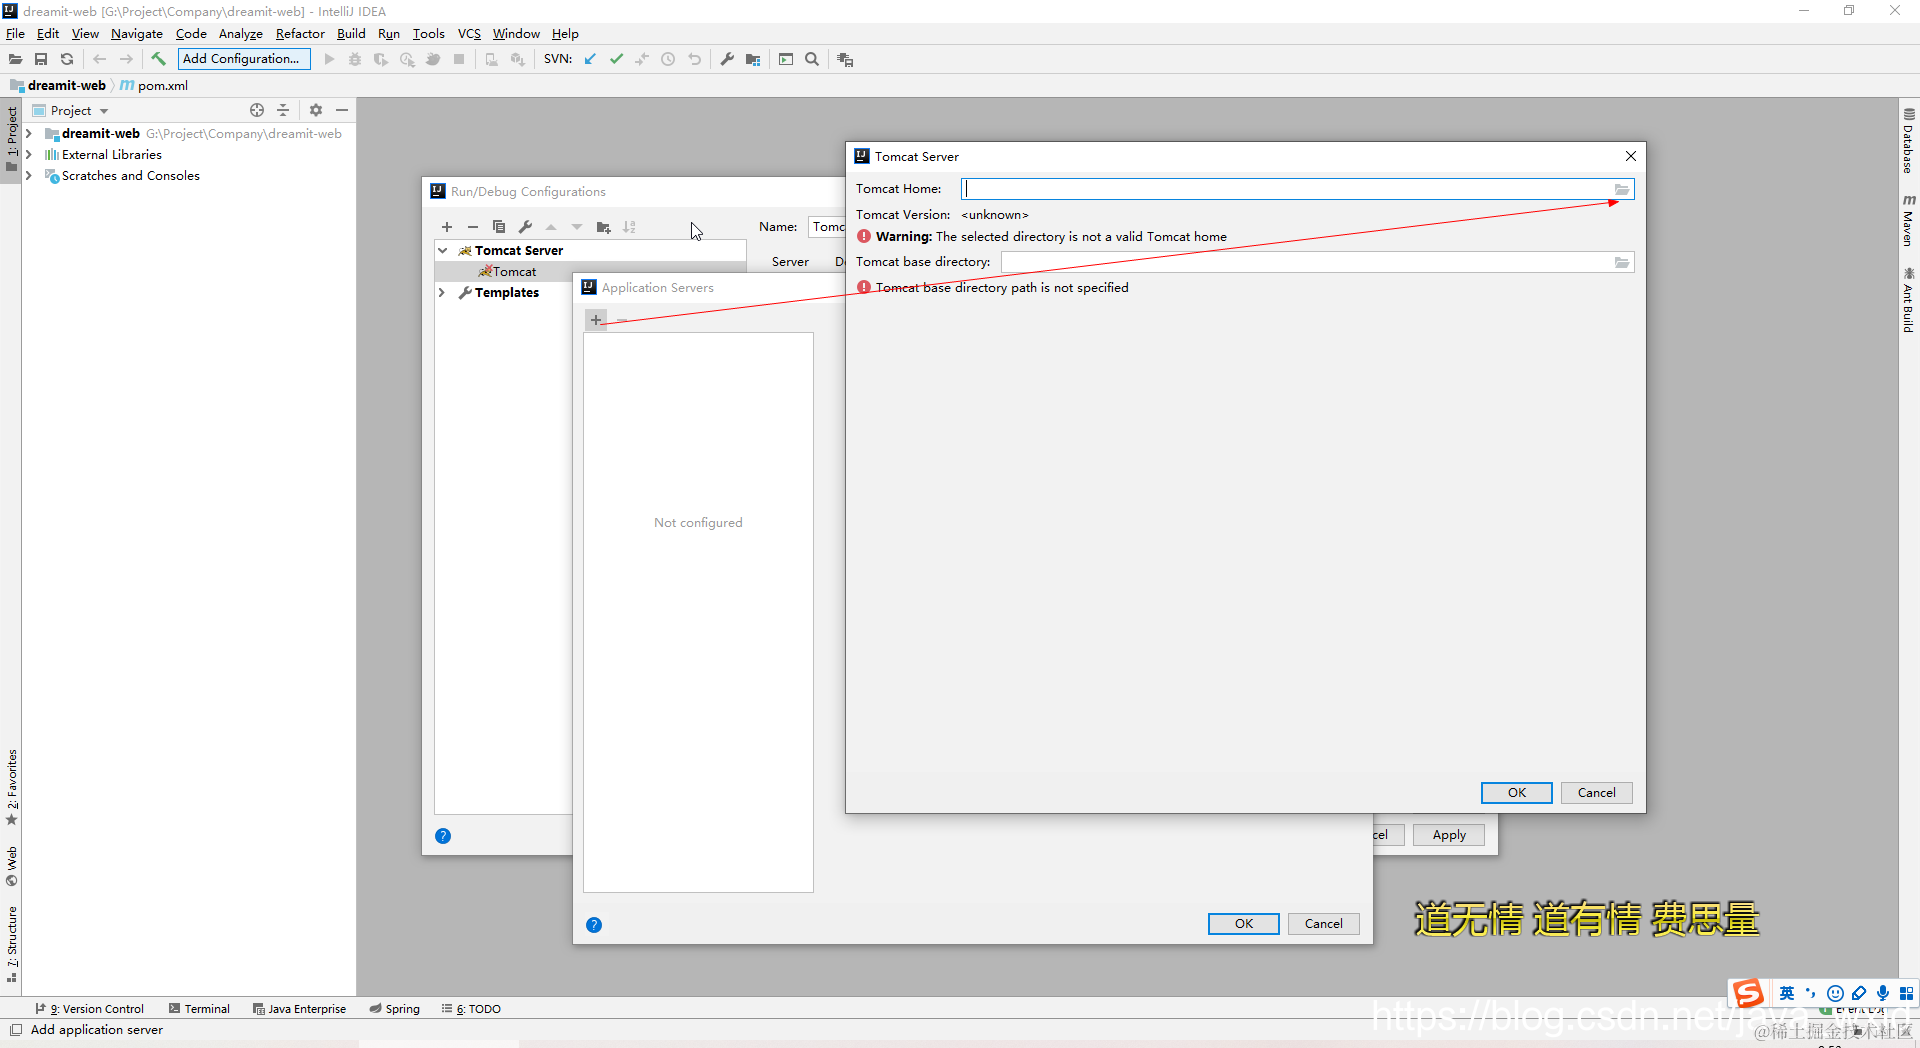Browse for Tomcat Home folder

point(1622,189)
